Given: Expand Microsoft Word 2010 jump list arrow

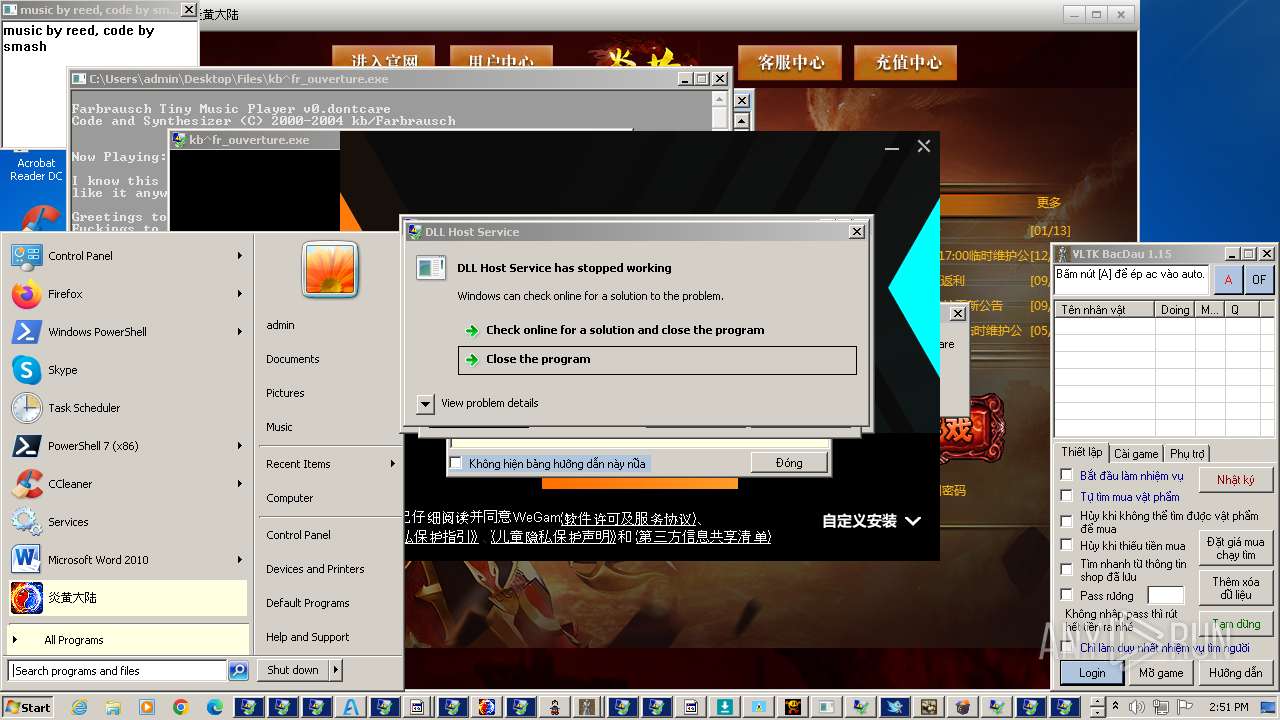Looking at the screenshot, I should pyautogui.click(x=240, y=560).
